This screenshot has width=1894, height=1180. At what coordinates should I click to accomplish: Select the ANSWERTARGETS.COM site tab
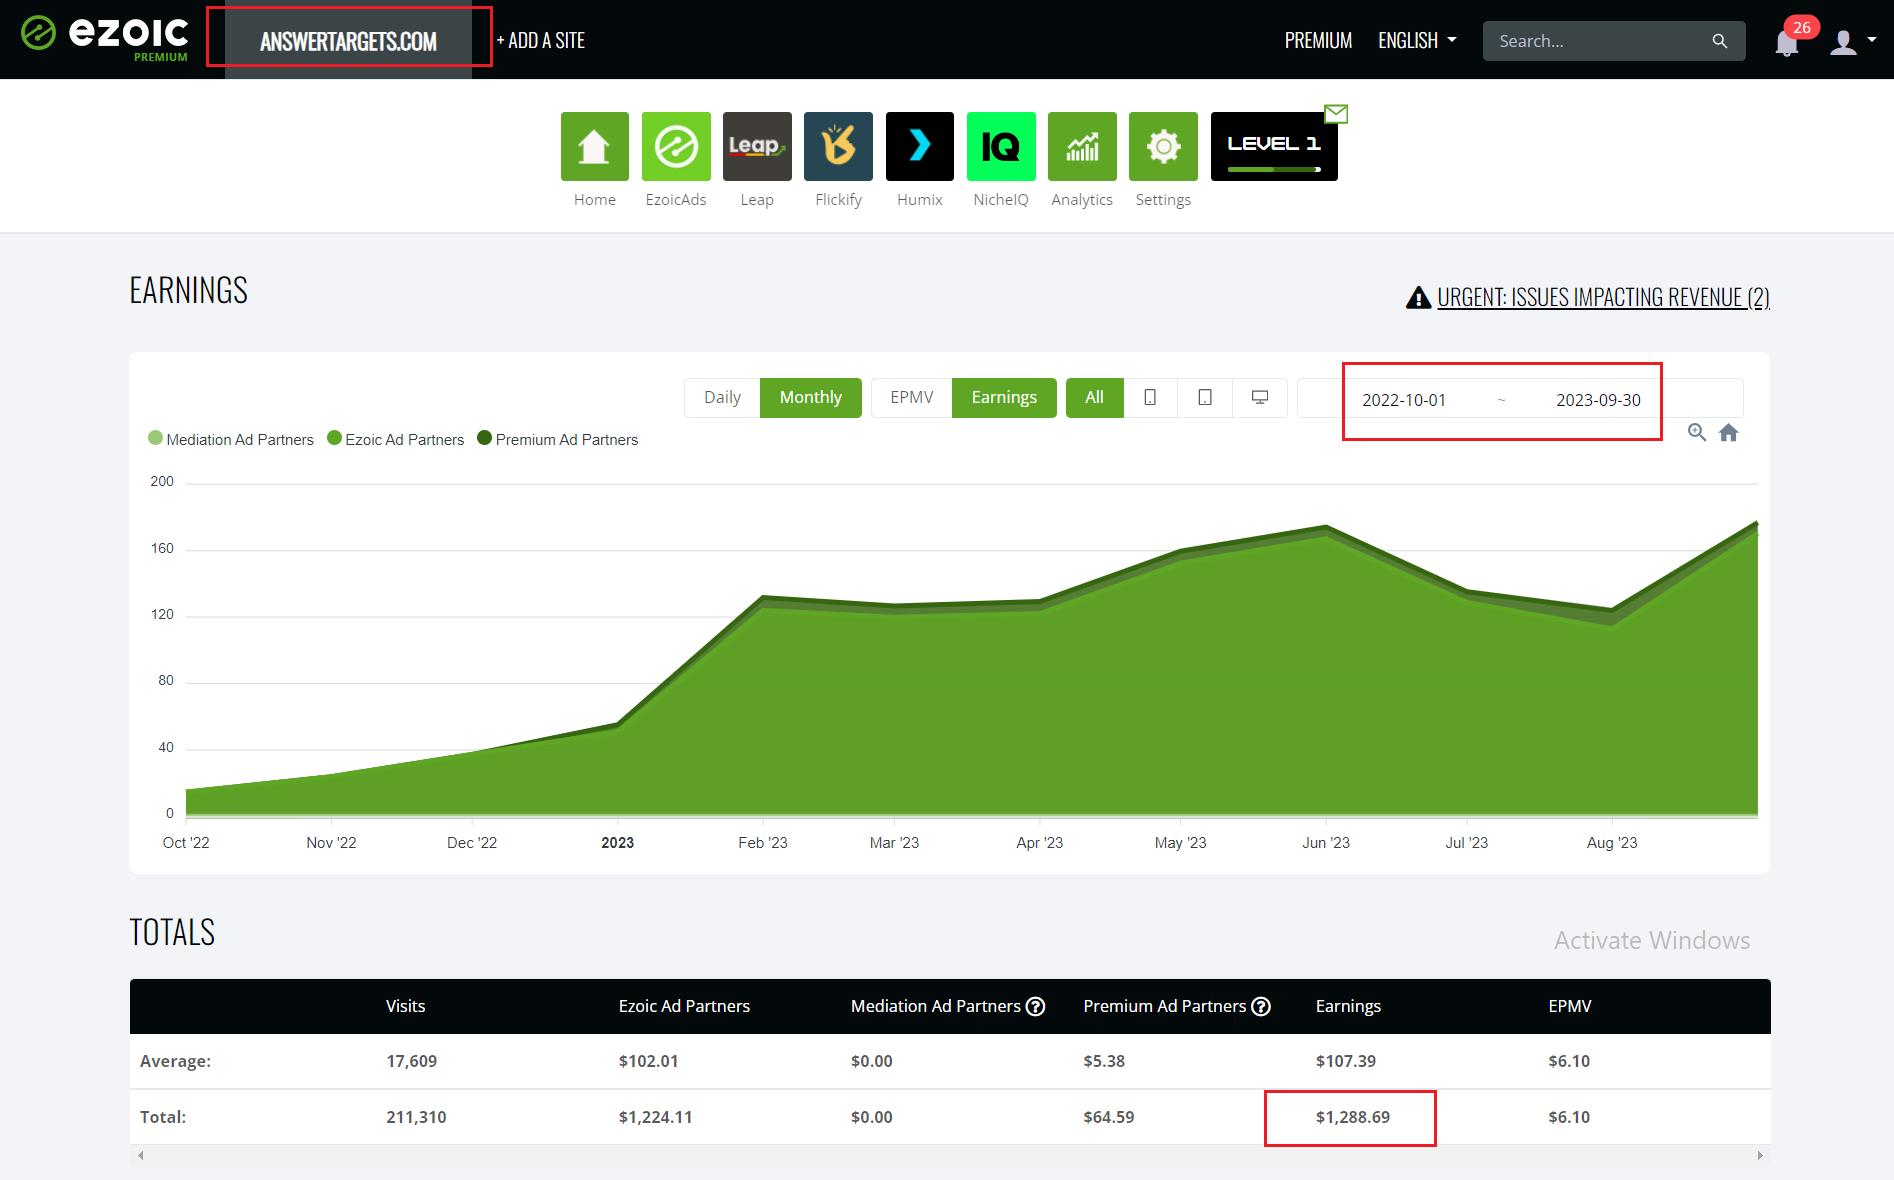point(348,41)
